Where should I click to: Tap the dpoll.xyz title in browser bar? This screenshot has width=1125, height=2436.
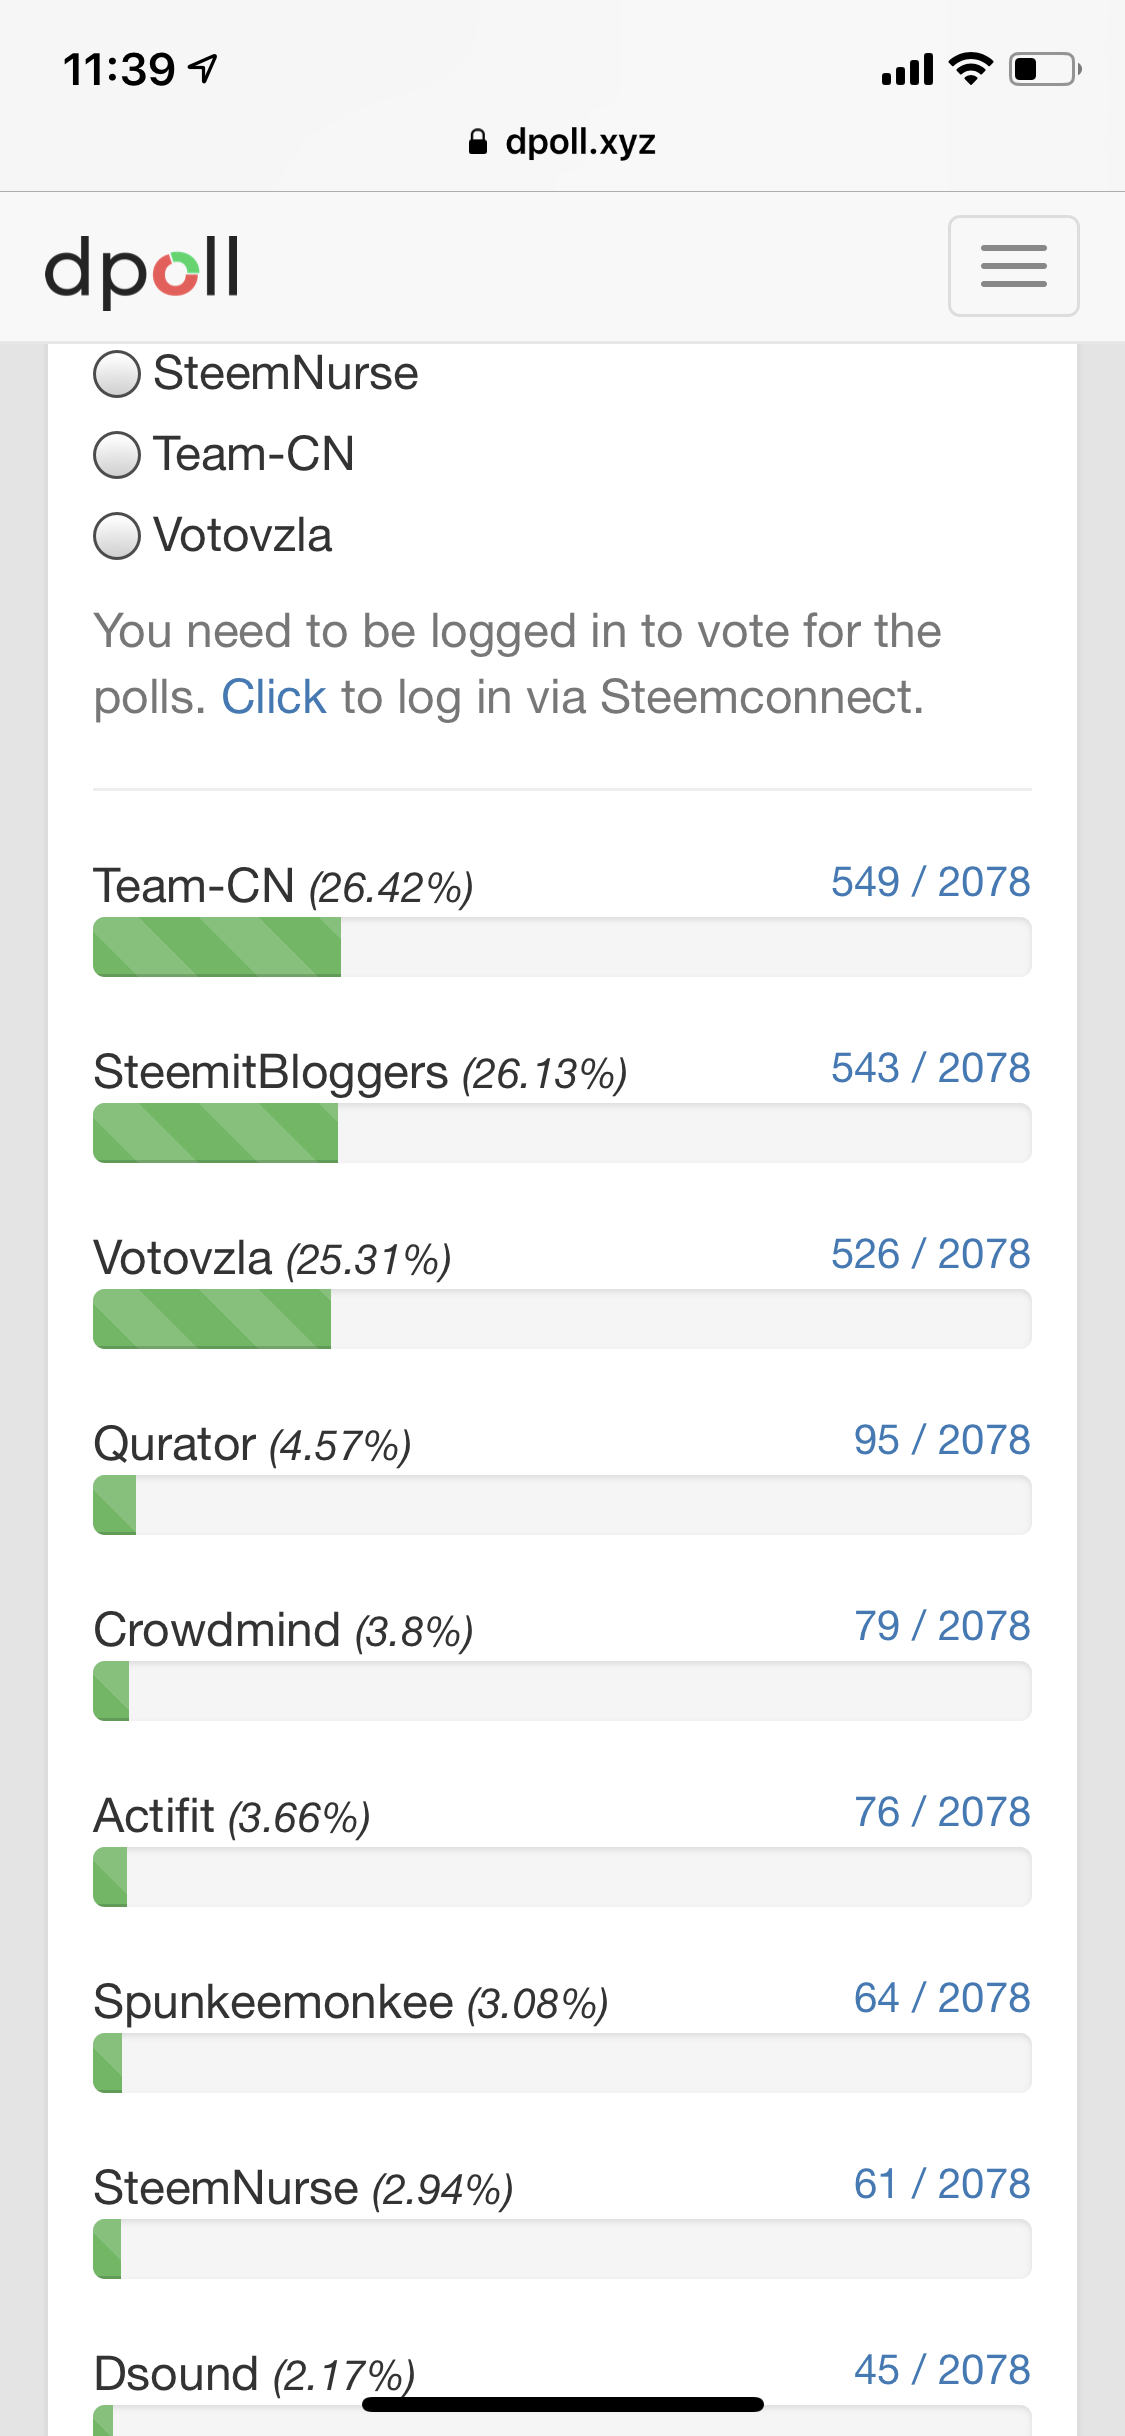pos(580,140)
